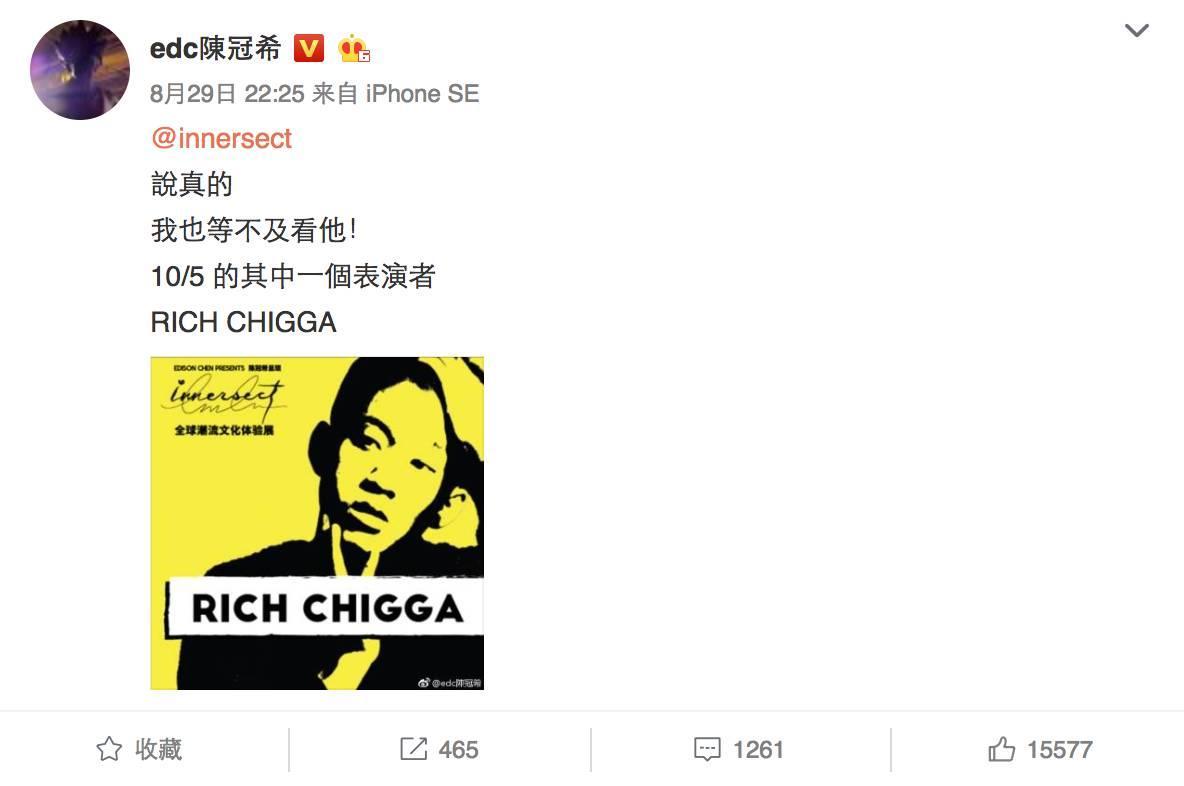Open the @innersect mention link

pyautogui.click(x=221, y=138)
